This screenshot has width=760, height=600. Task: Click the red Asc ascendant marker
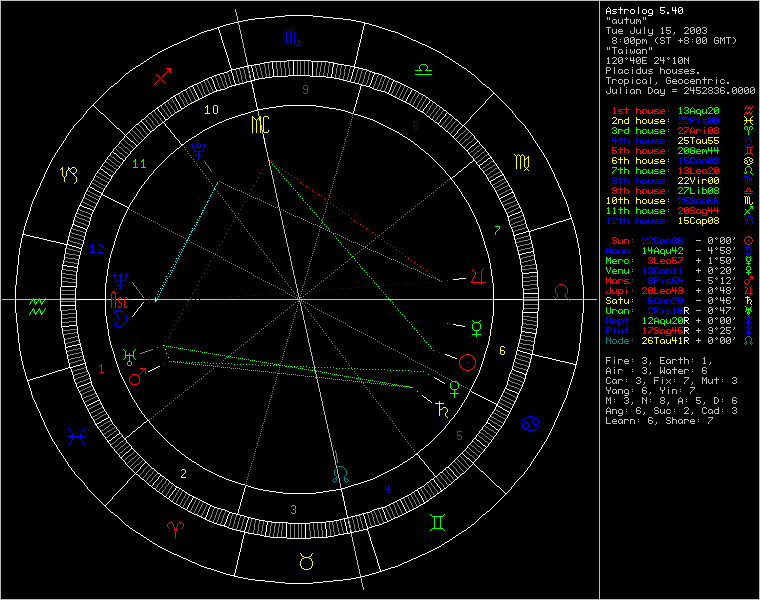(119, 300)
